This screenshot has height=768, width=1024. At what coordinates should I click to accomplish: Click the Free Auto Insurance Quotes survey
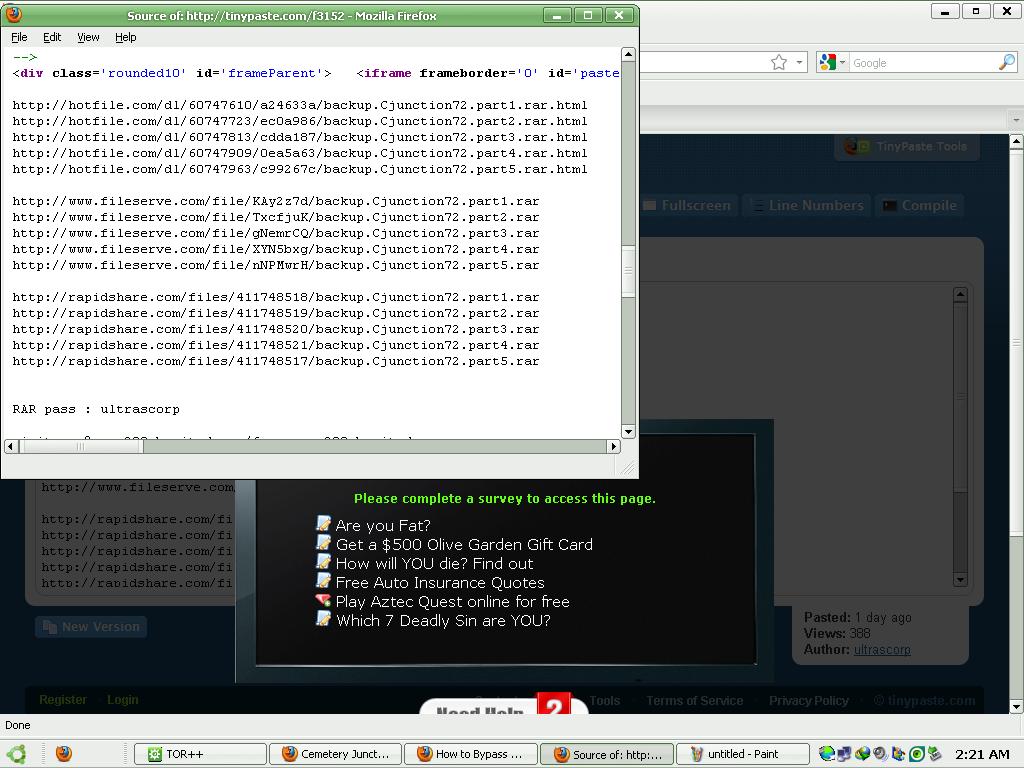(x=440, y=582)
